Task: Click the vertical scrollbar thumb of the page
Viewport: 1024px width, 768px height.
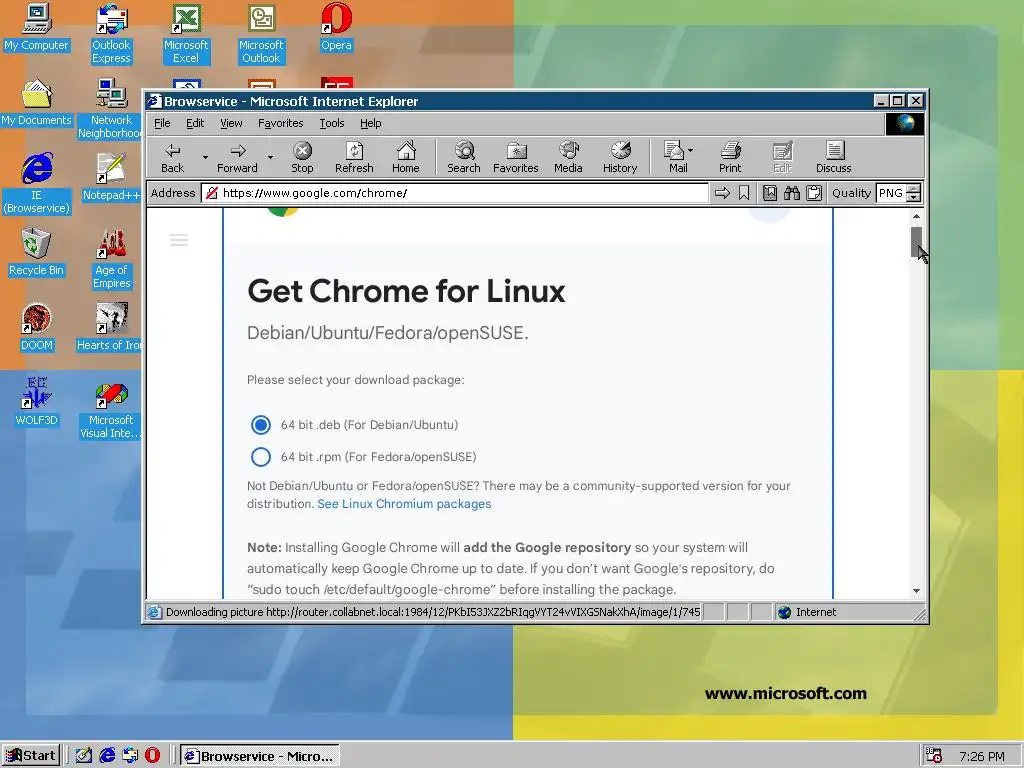Action: (916, 242)
